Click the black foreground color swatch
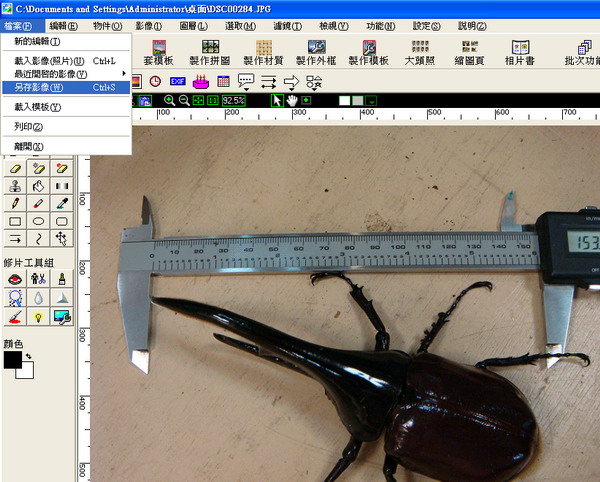The height and width of the screenshot is (482, 600). (12, 361)
